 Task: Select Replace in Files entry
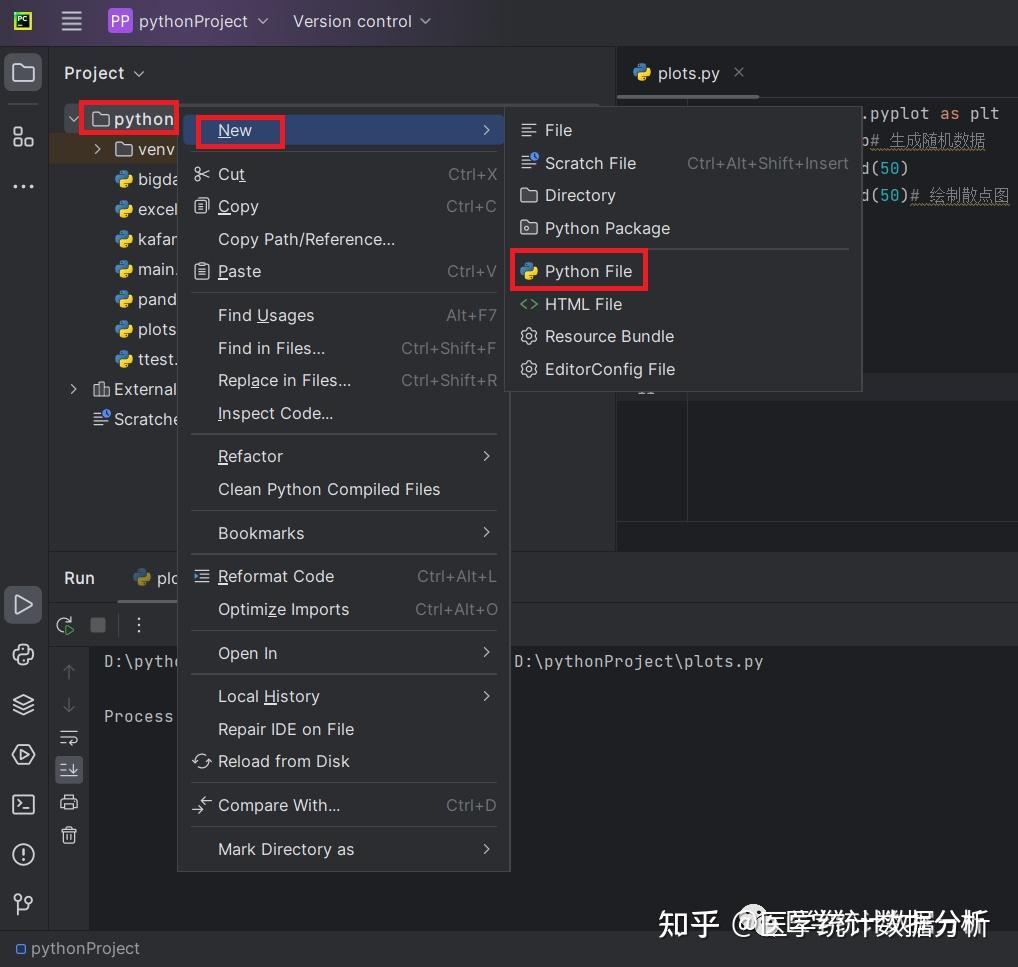coord(344,381)
